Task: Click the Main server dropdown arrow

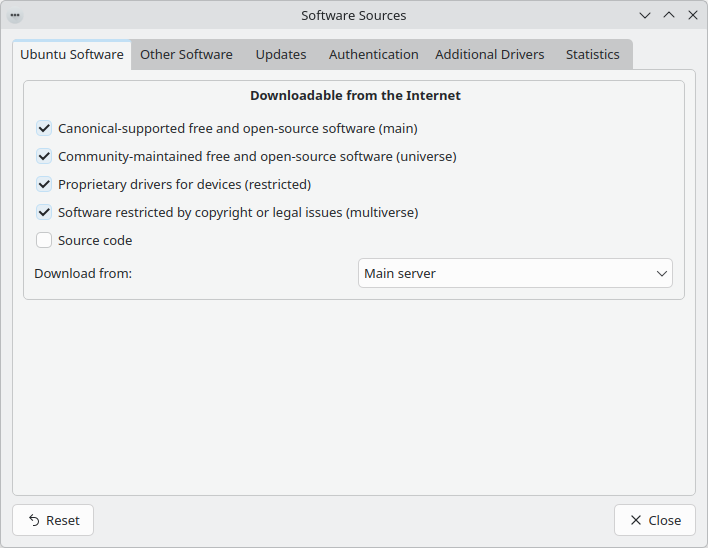Action: pyautogui.click(x=661, y=273)
